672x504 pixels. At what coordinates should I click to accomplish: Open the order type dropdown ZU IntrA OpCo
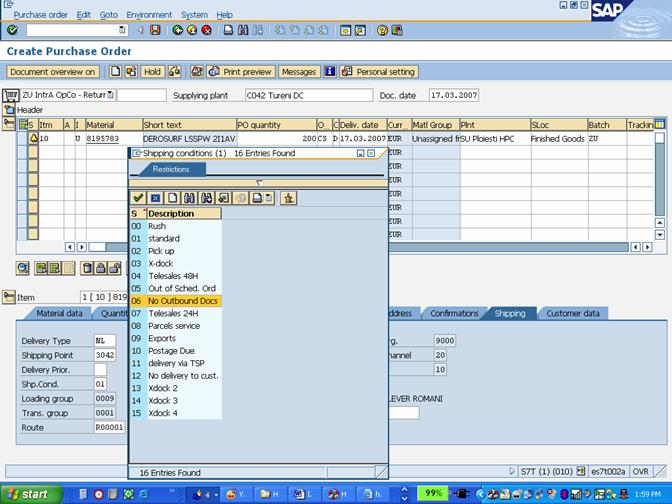pos(111,95)
